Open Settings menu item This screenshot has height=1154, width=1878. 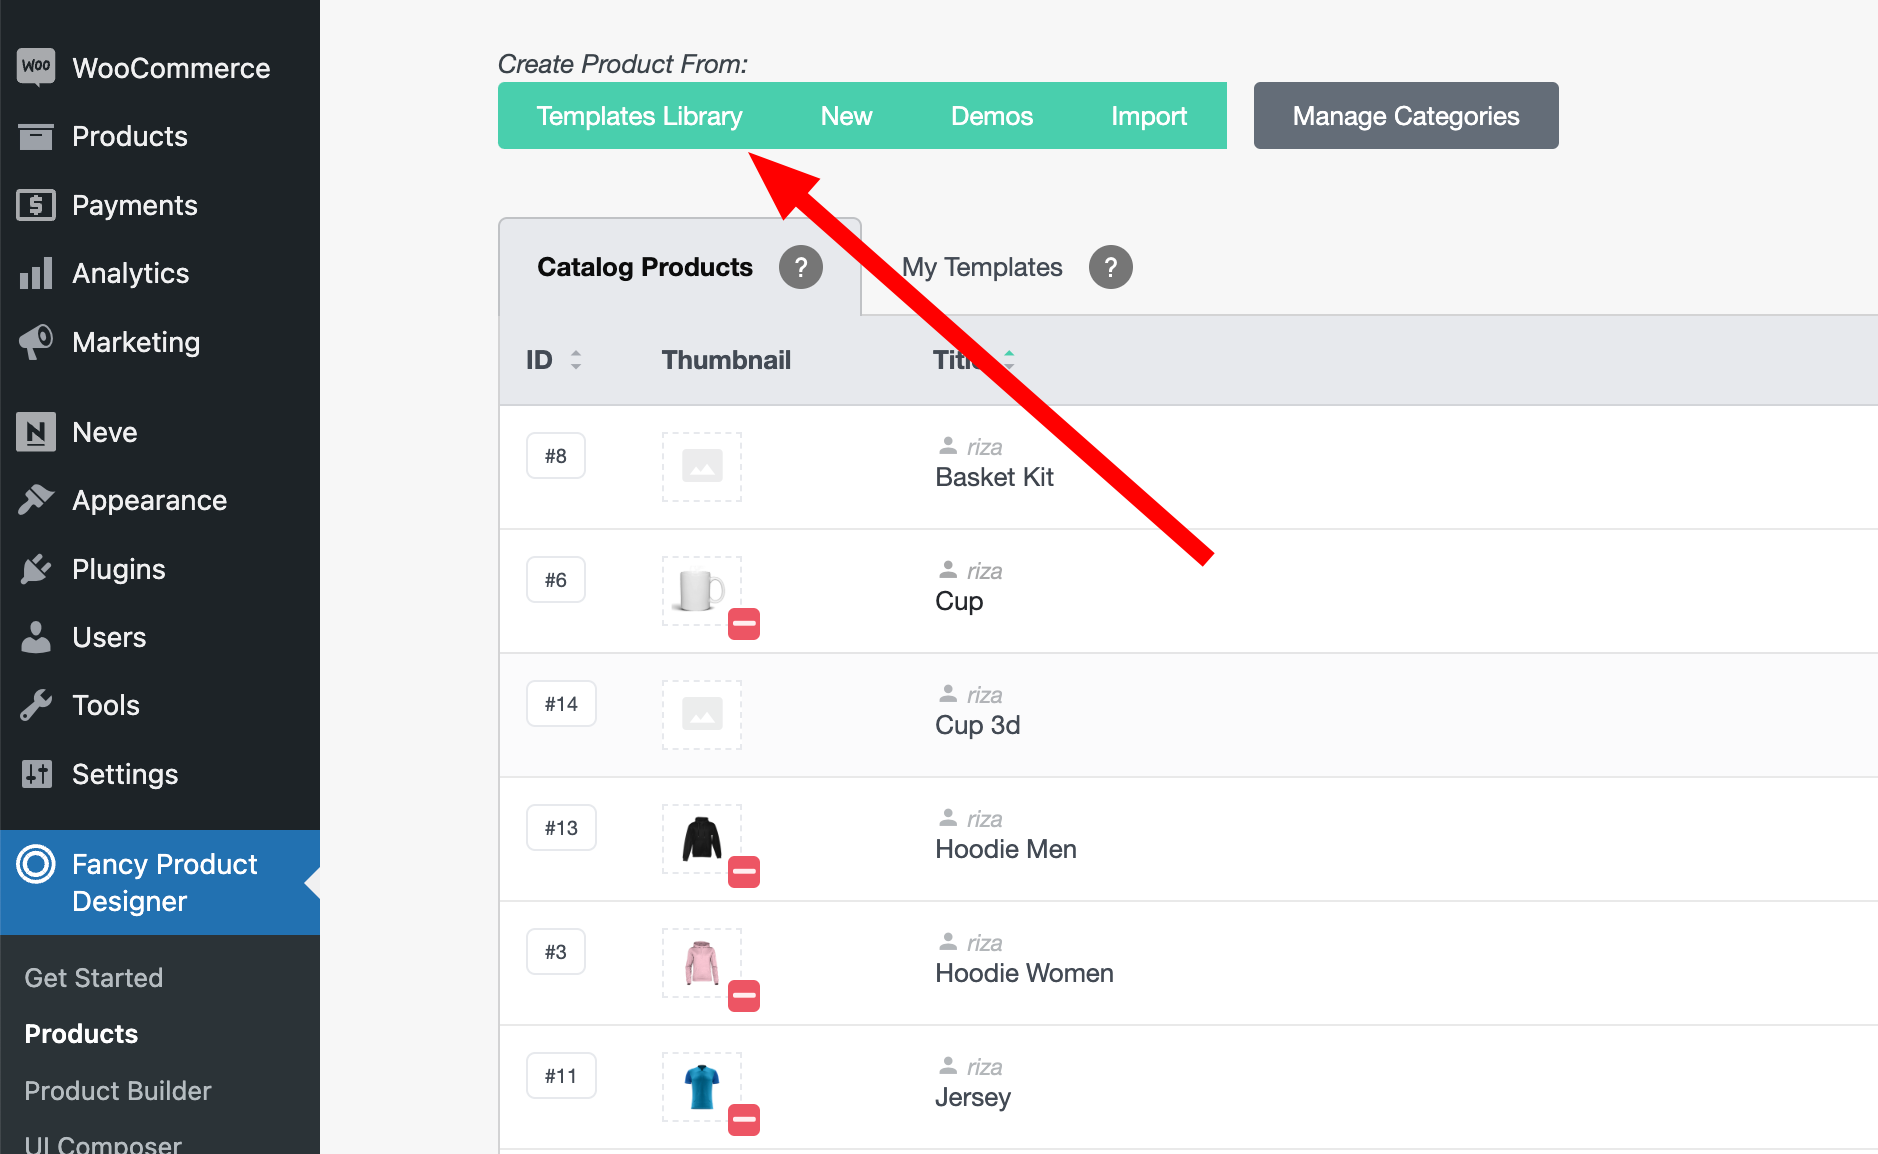click(160, 774)
